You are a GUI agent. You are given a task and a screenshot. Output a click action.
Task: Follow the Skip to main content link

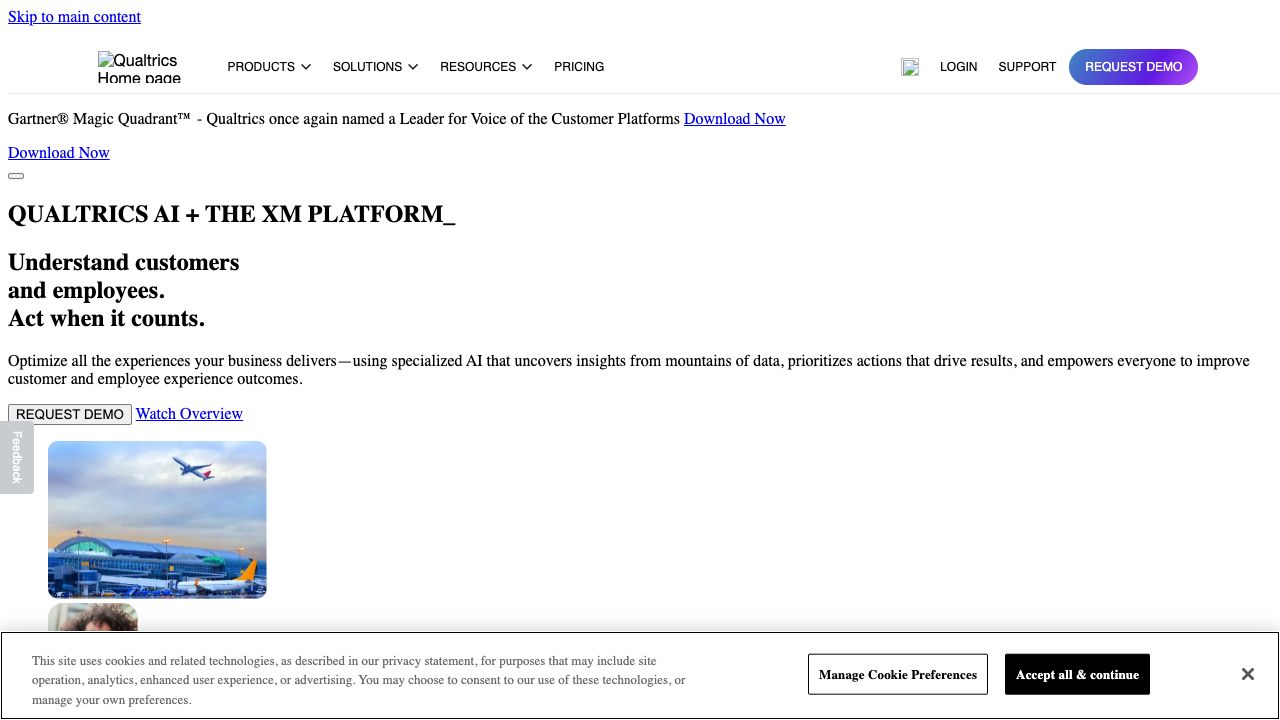coord(74,17)
